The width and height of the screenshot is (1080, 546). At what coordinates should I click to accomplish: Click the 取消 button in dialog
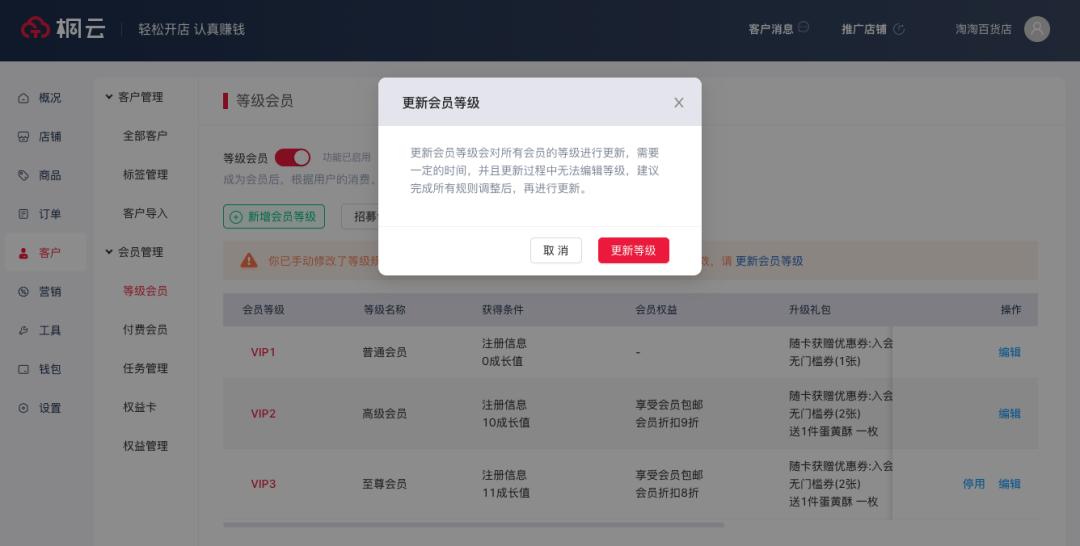(x=556, y=251)
